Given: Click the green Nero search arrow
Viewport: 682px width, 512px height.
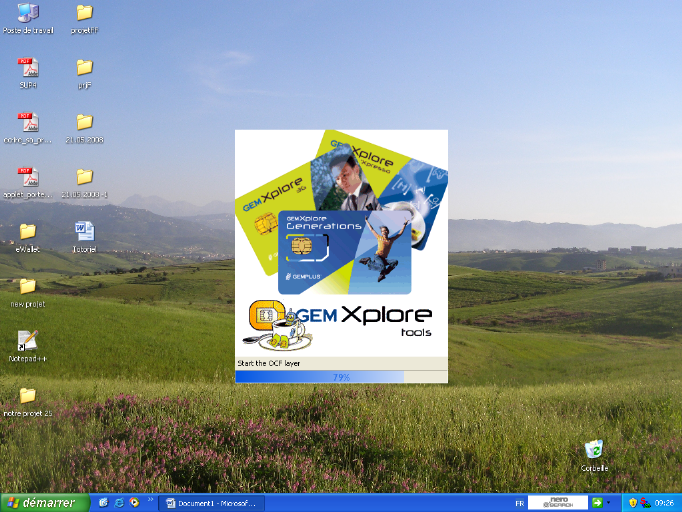Looking at the screenshot, I should [597, 502].
